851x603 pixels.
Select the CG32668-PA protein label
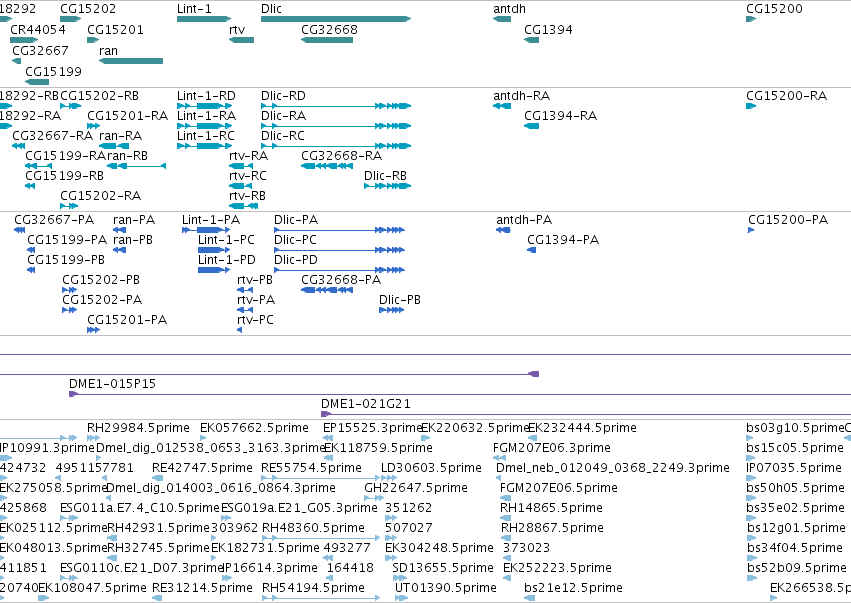[341, 280]
